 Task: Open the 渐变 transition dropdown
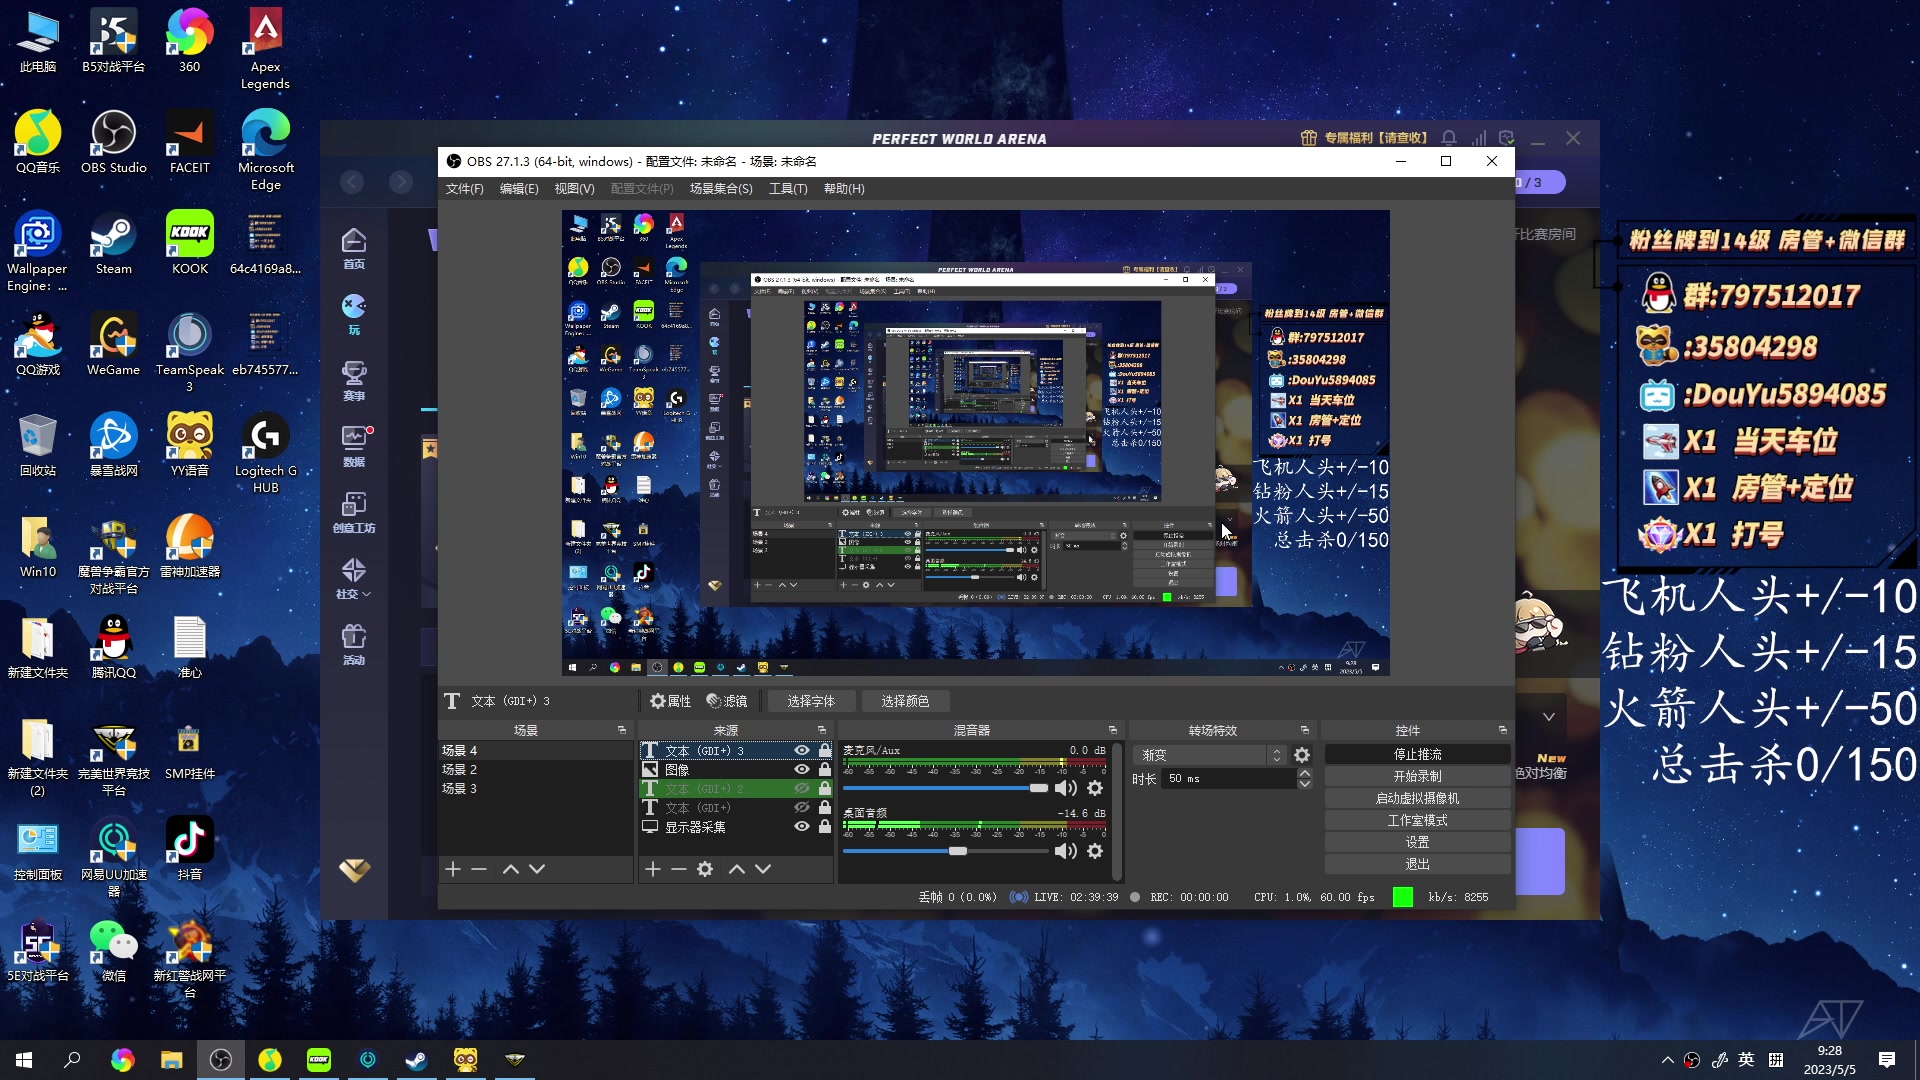1211,755
